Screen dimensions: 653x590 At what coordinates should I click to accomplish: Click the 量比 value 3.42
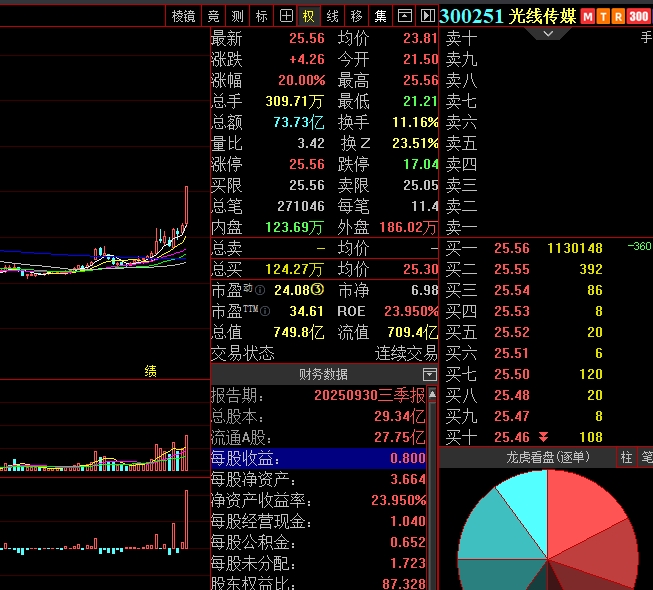click(x=311, y=143)
